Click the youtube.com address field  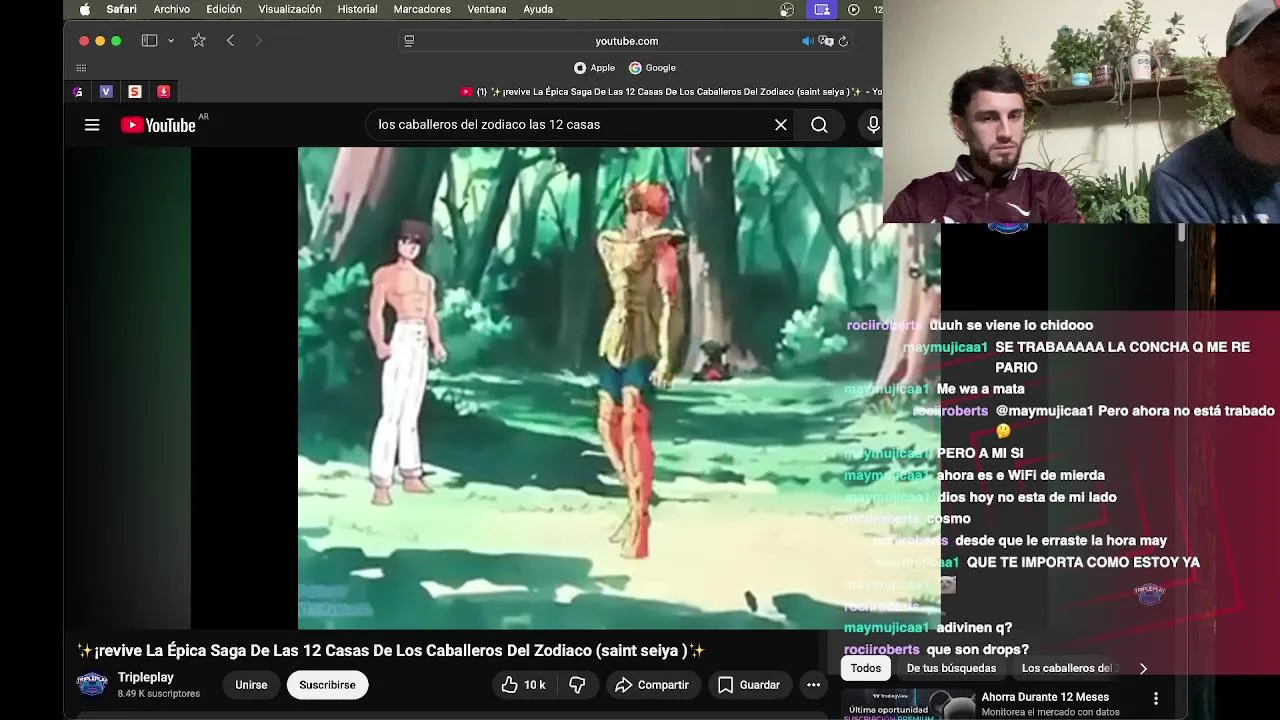click(x=627, y=41)
